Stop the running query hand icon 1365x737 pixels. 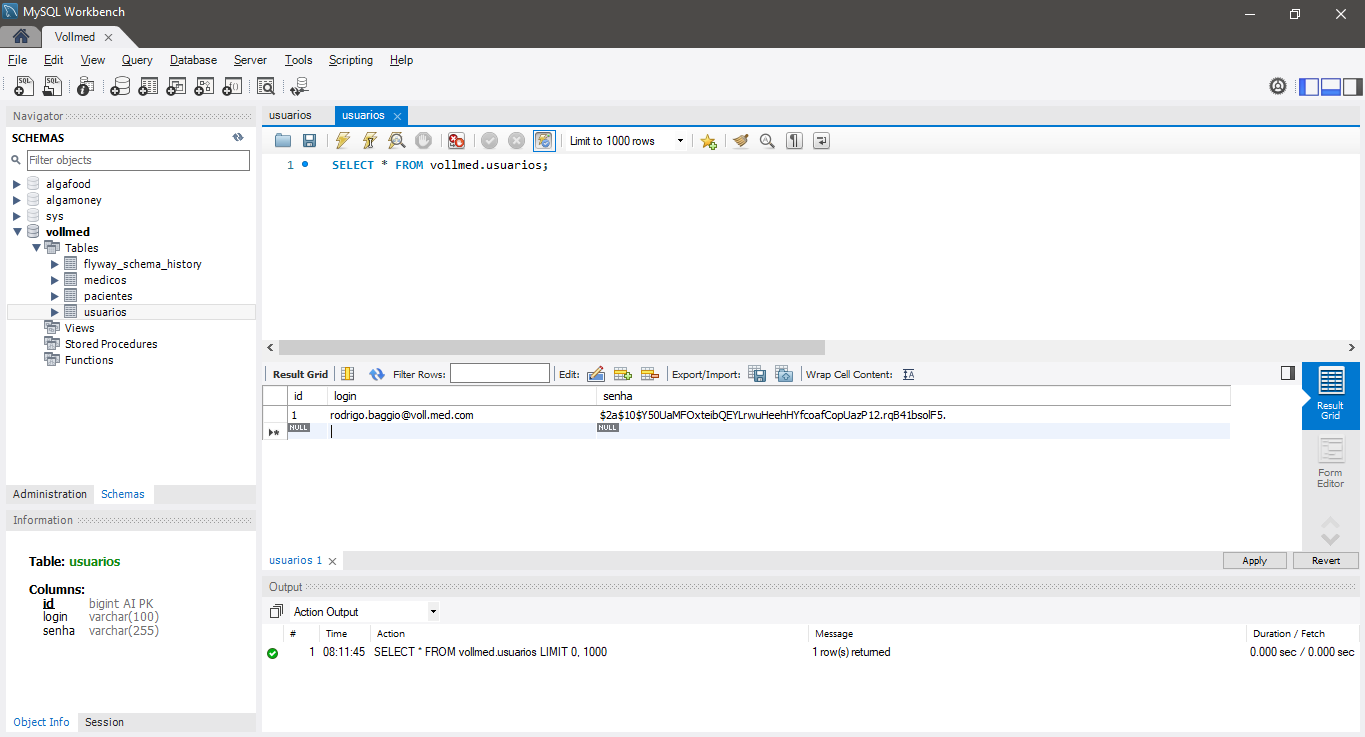coord(424,141)
